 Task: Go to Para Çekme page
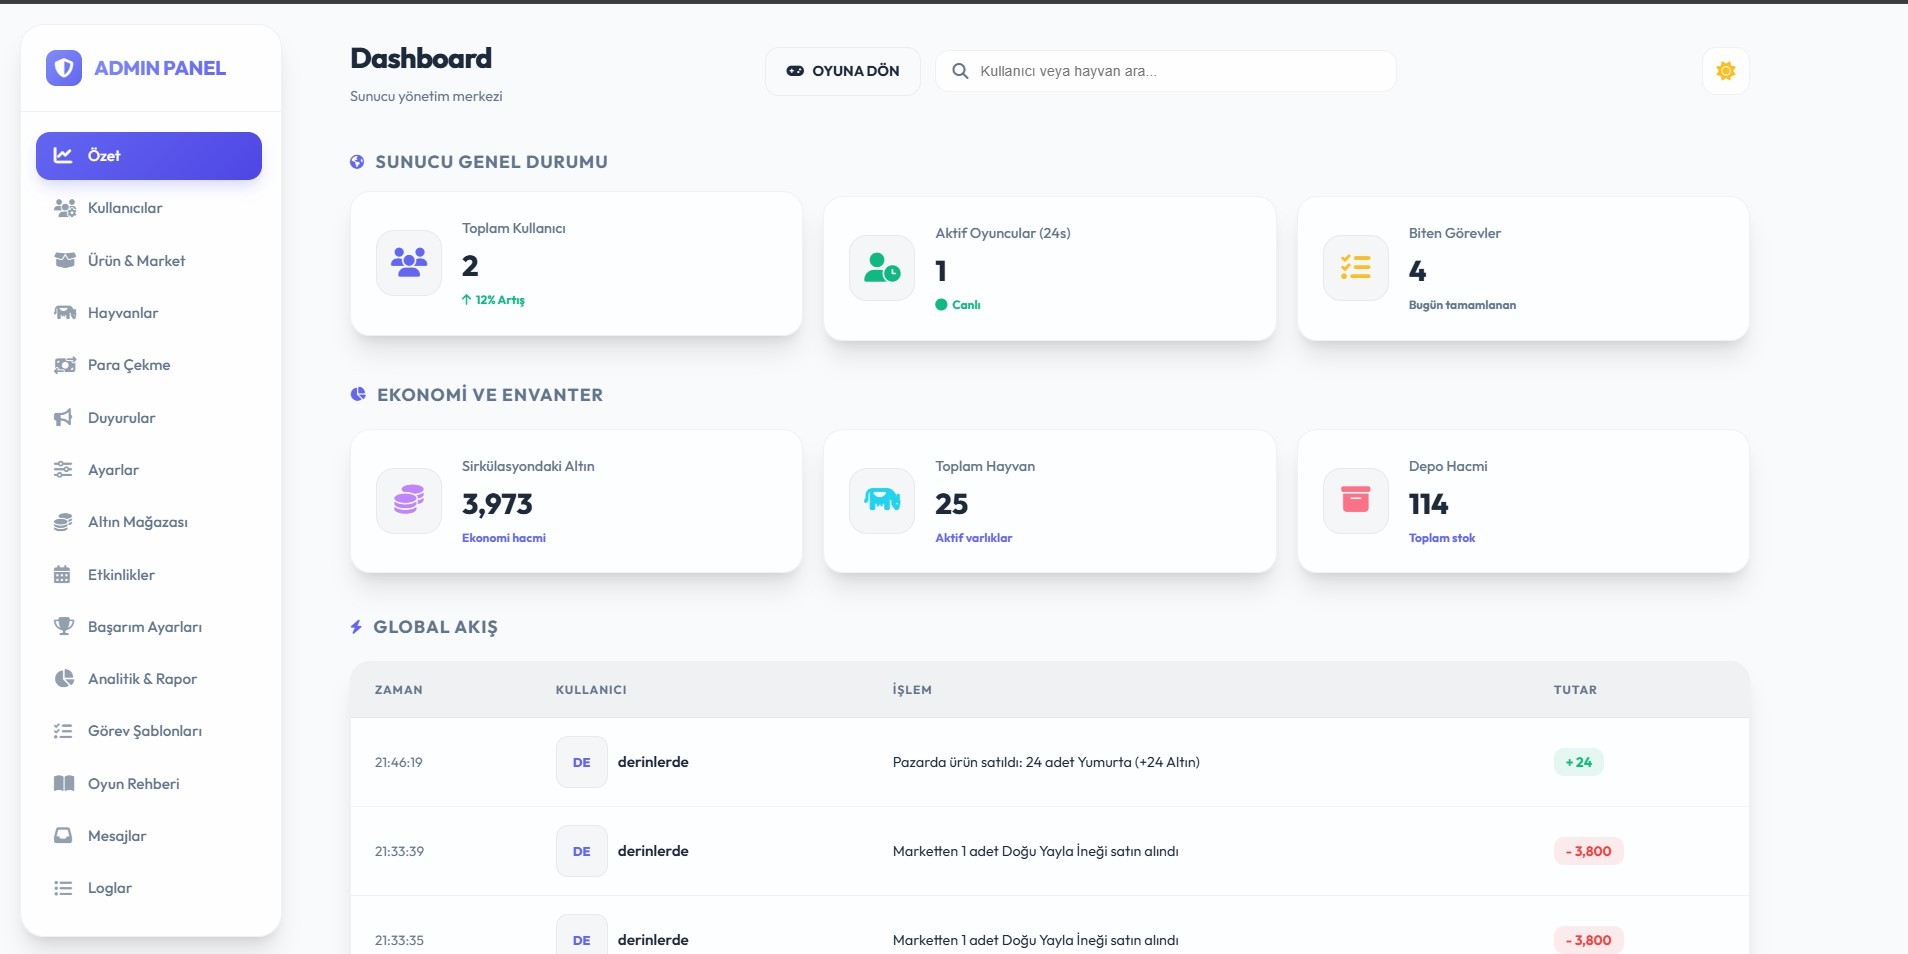click(129, 365)
